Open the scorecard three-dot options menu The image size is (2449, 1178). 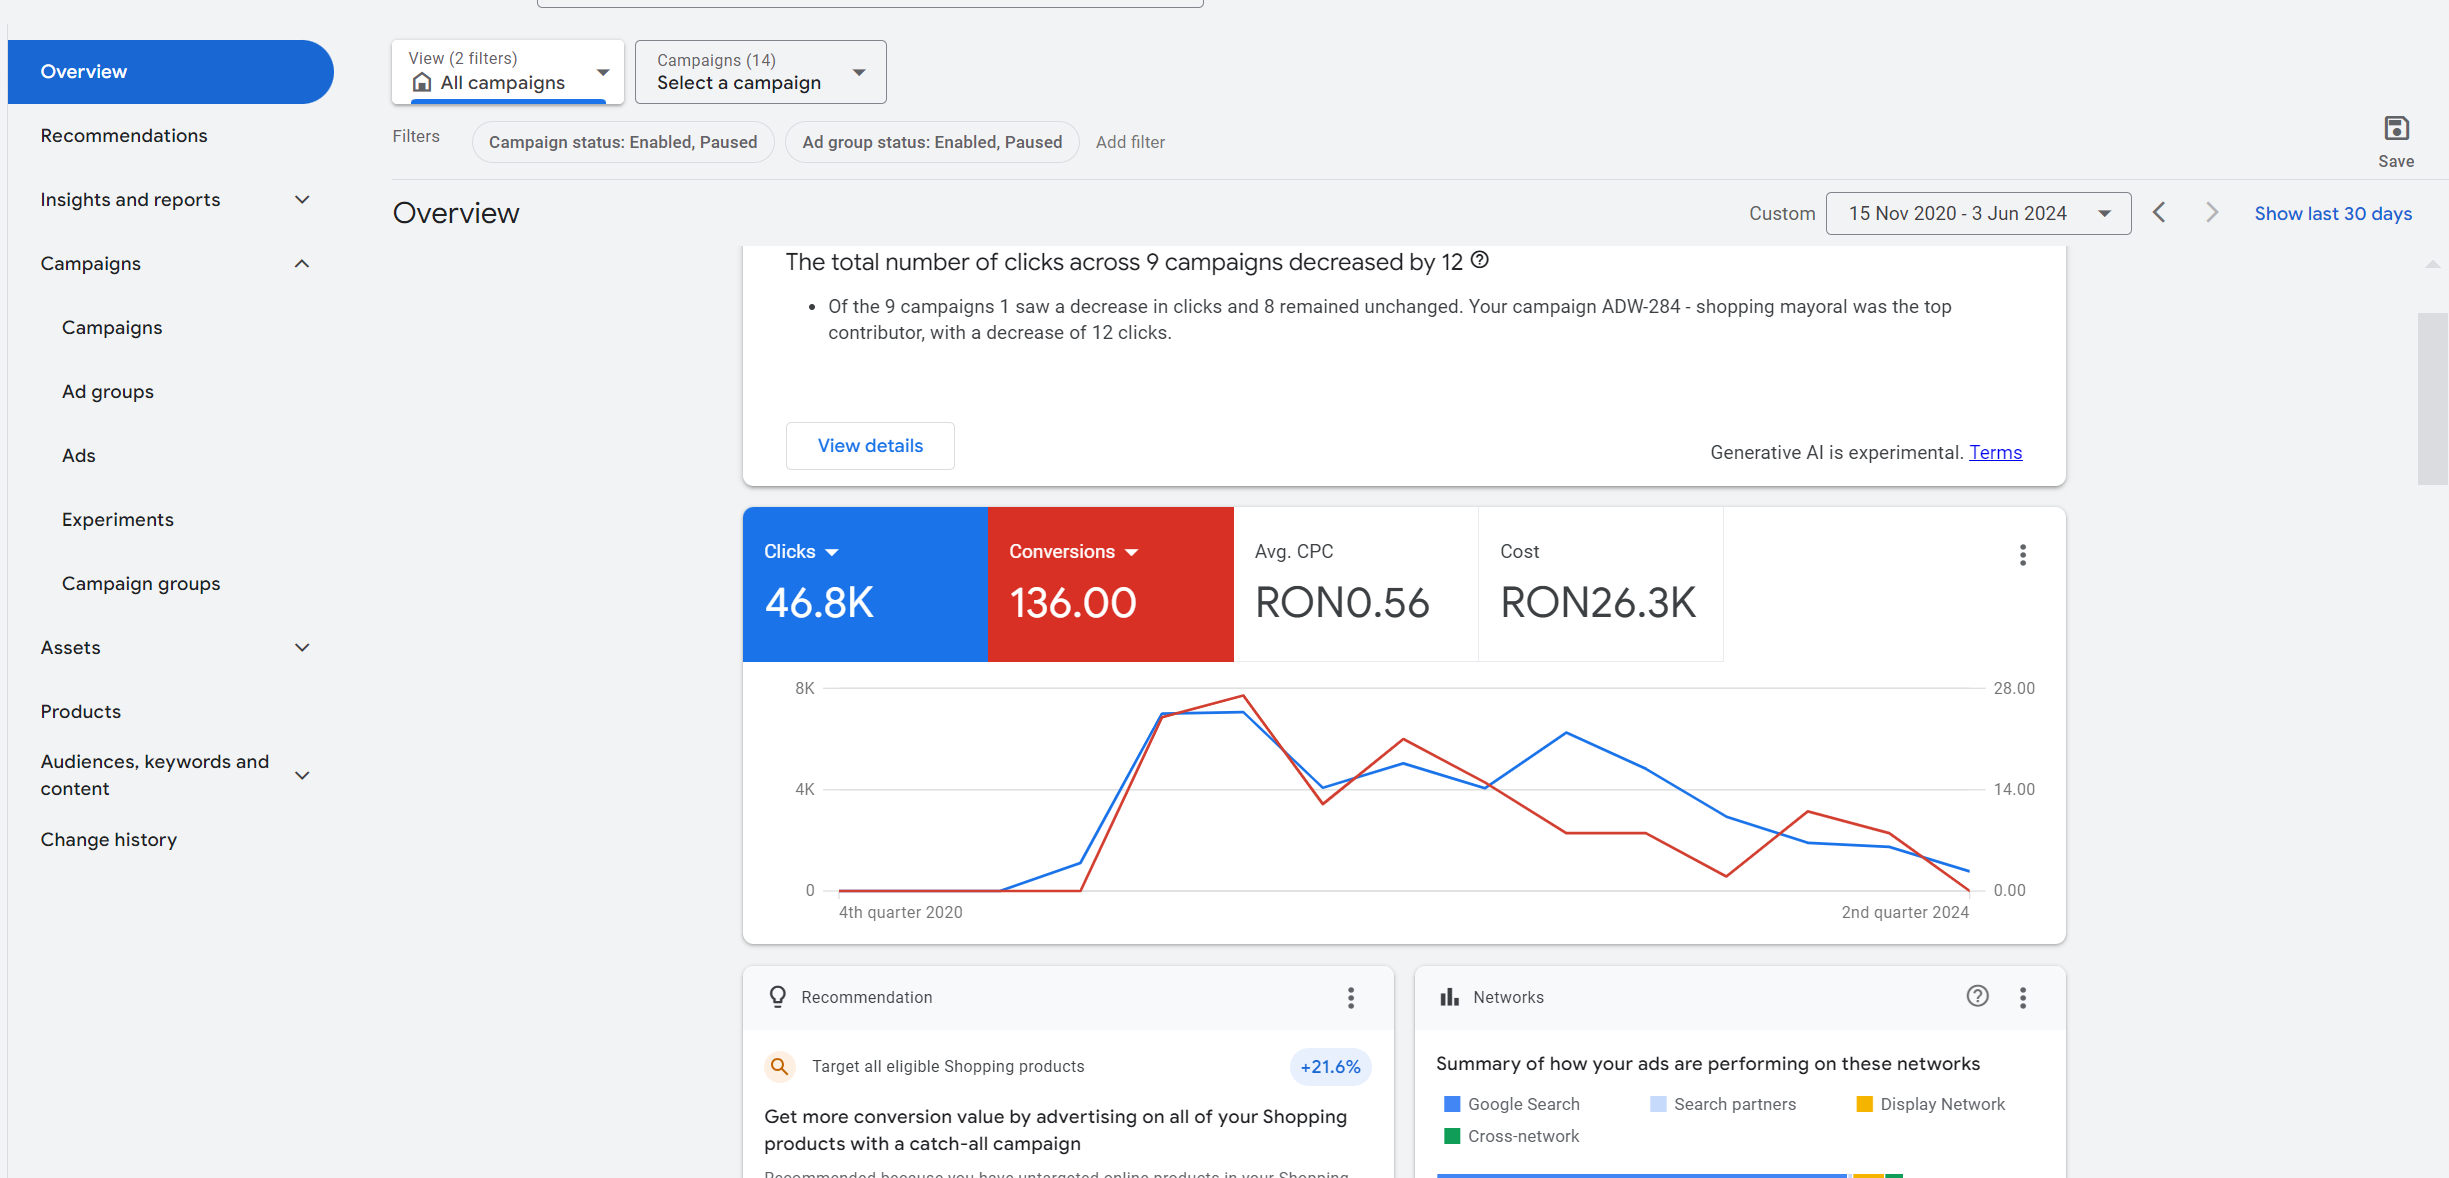coord(2022,555)
